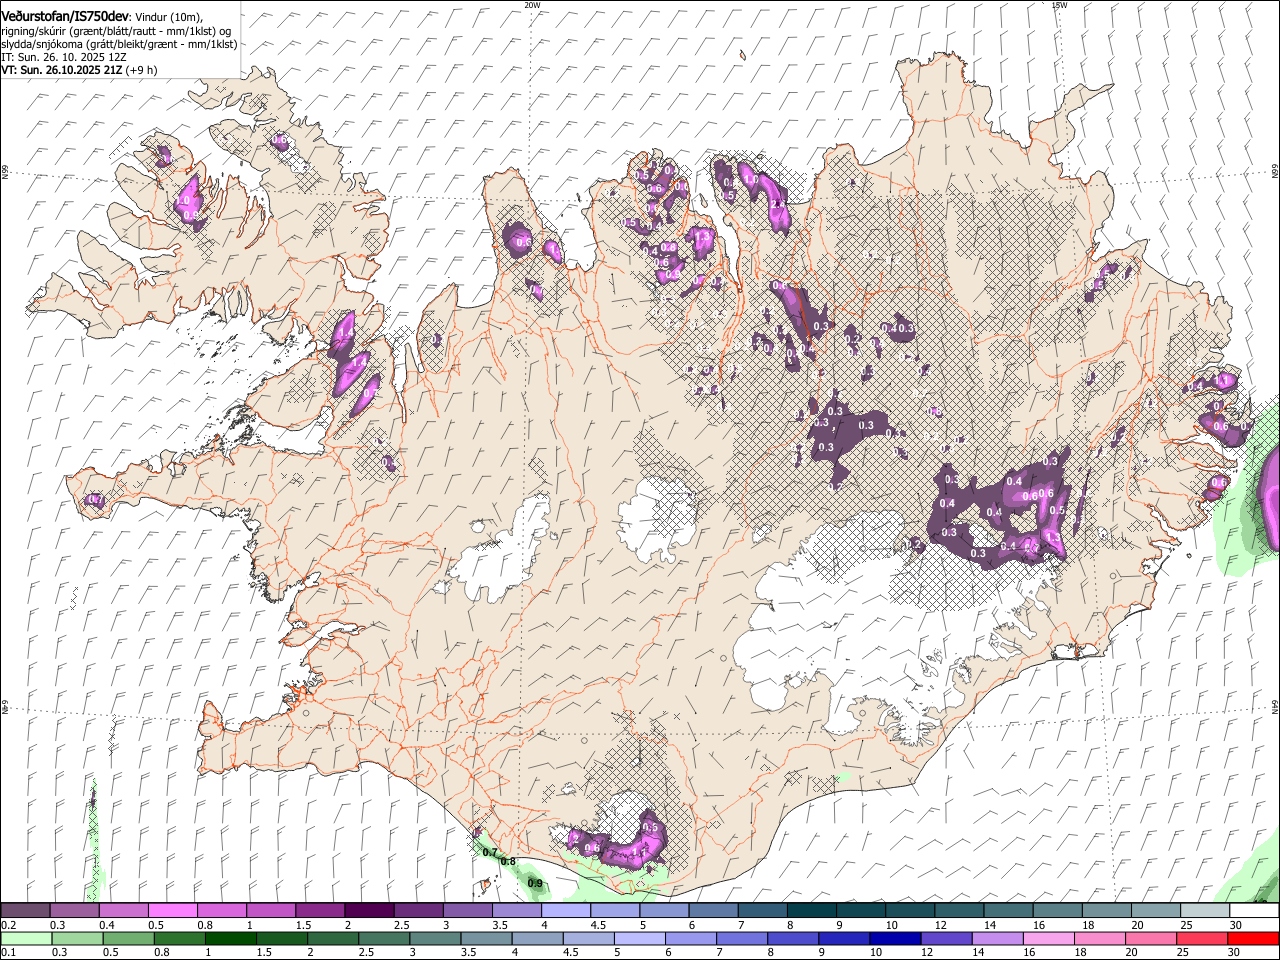Click the 30 label on the lower scale row
Viewport: 1280px width, 960px height.
coord(1234,952)
